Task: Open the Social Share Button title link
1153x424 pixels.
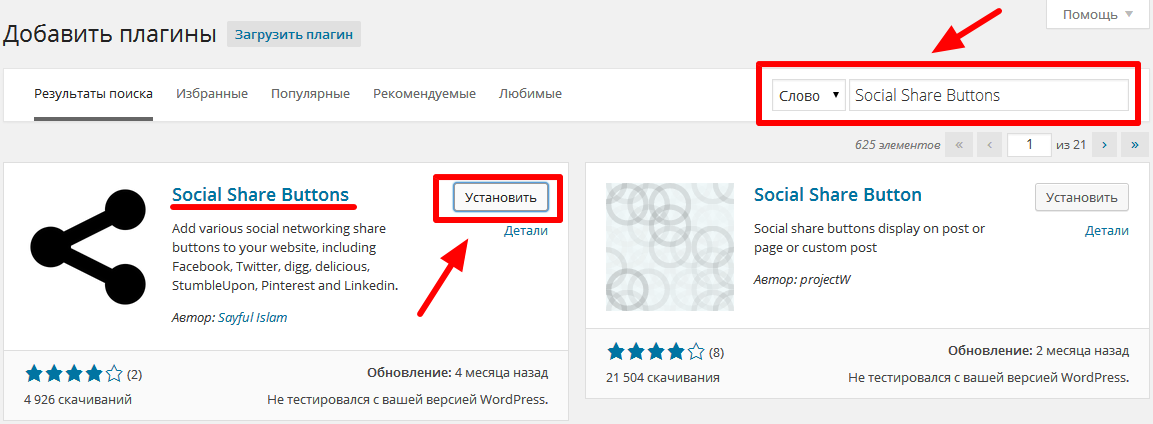Action: (838, 195)
